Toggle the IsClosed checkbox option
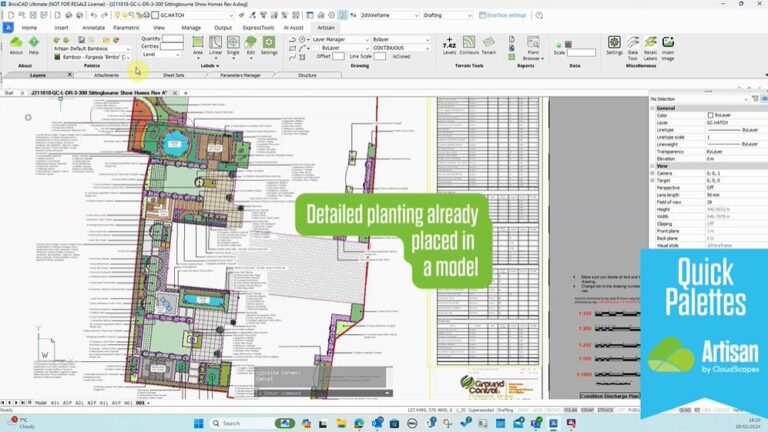Viewport: 768px width, 432px height. [x=400, y=56]
